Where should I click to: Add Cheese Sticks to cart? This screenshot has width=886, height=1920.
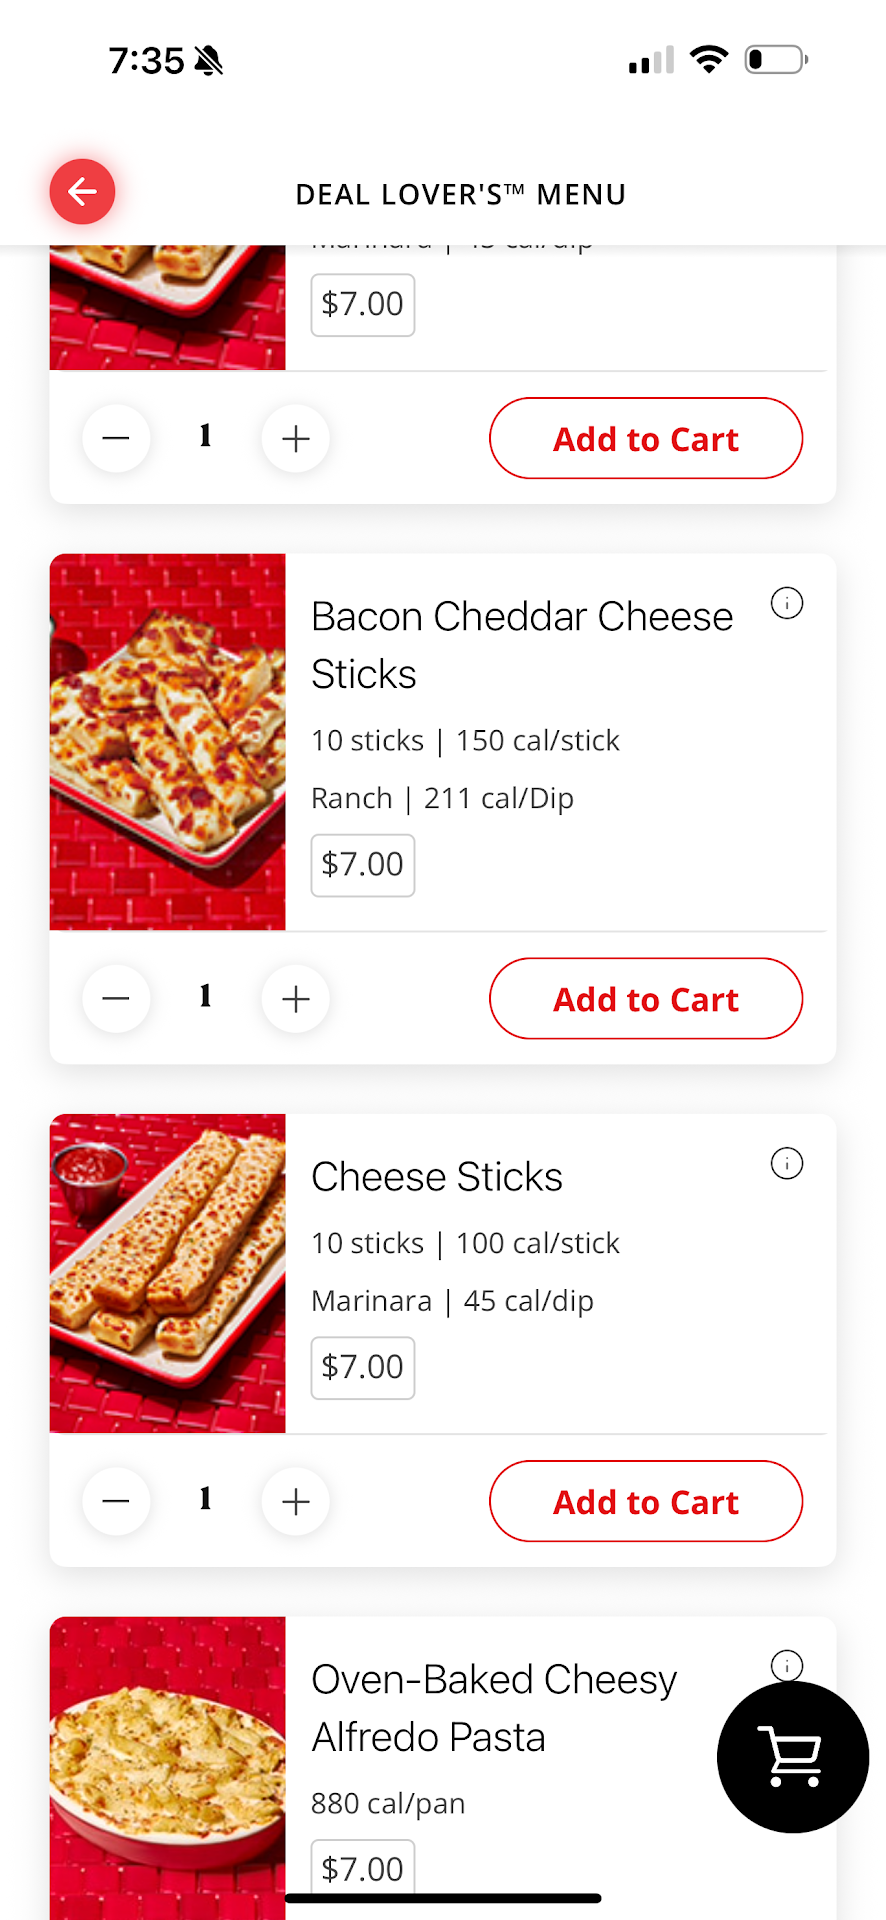(645, 1501)
